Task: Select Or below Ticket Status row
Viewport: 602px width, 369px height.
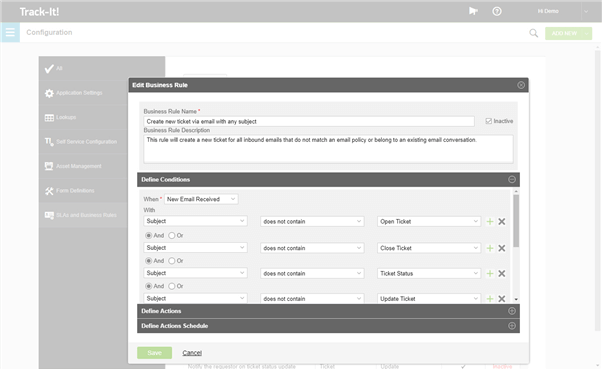Action: pyautogui.click(x=172, y=286)
